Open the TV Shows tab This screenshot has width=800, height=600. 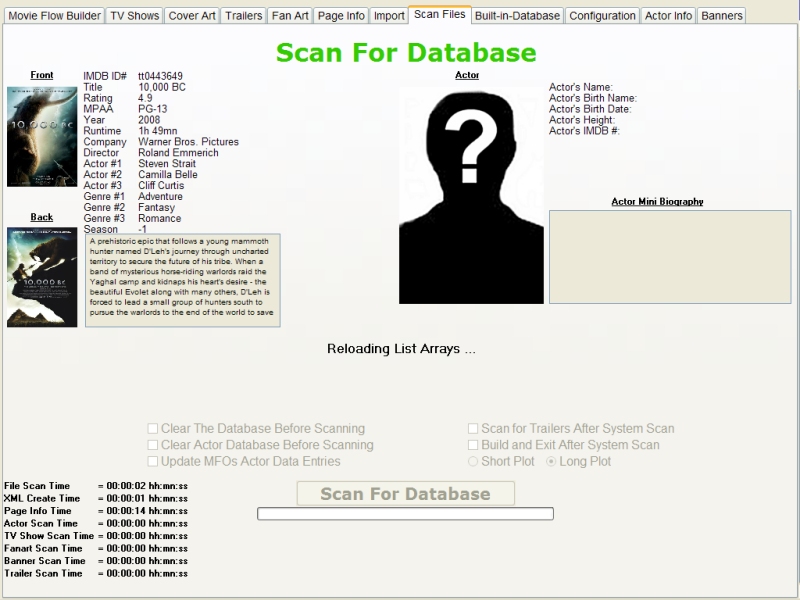(134, 16)
